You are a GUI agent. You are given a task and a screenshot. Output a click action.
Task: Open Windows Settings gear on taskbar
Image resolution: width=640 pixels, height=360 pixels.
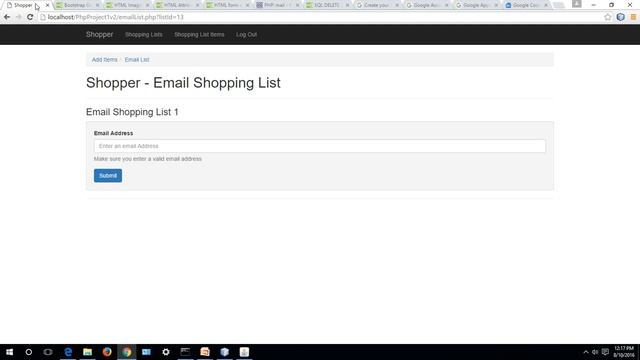(x=166, y=352)
